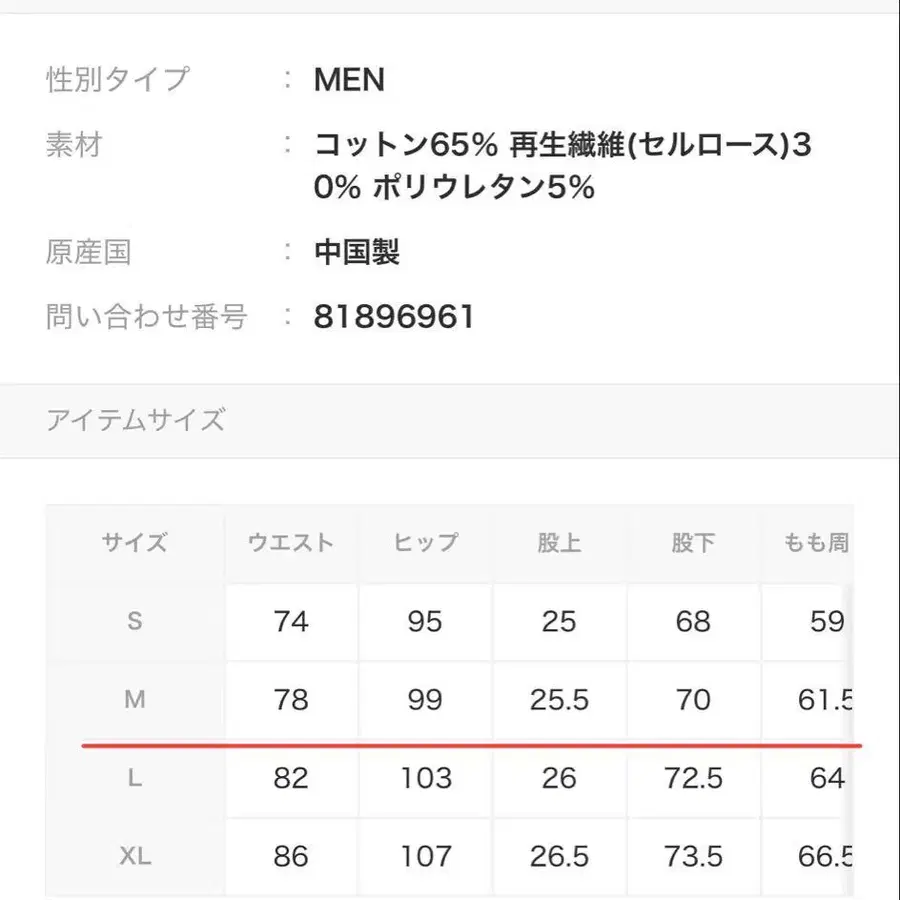This screenshot has width=900, height=900.
Task: Click the 股下 column header
Action: [x=693, y=543]
